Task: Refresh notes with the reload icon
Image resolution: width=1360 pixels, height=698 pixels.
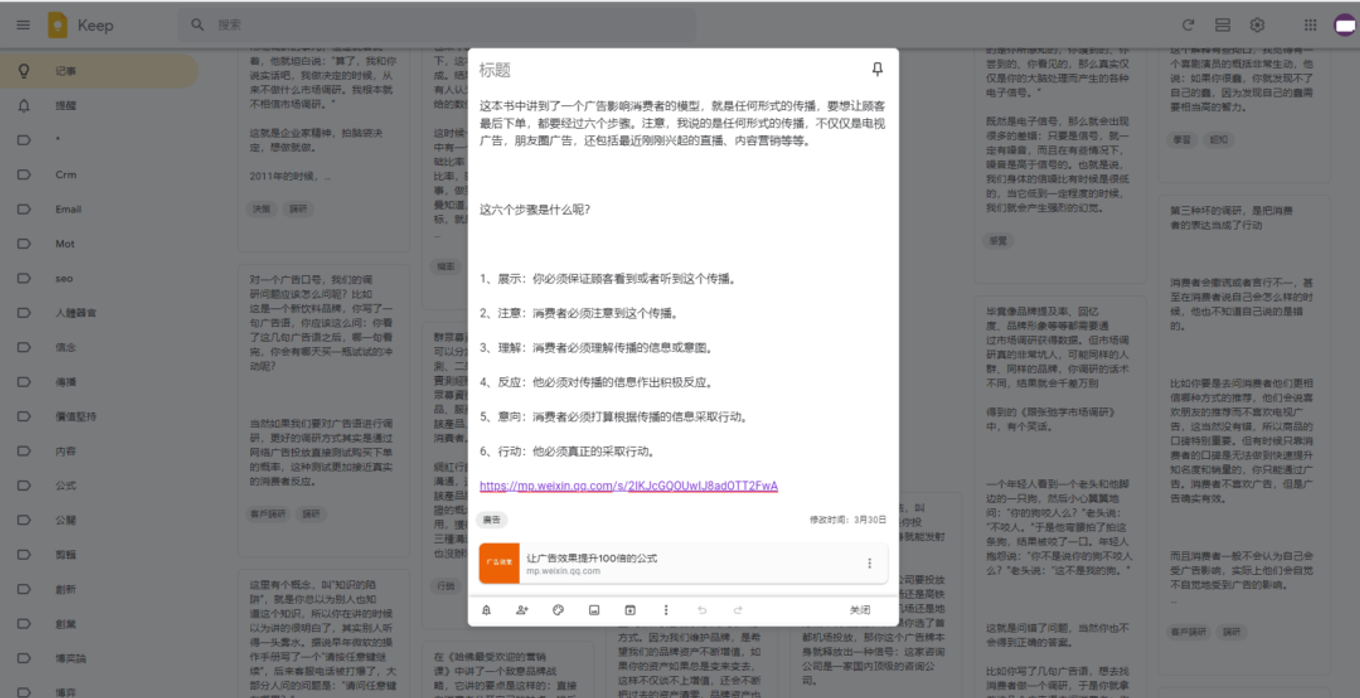Action: pos(1188,25)
